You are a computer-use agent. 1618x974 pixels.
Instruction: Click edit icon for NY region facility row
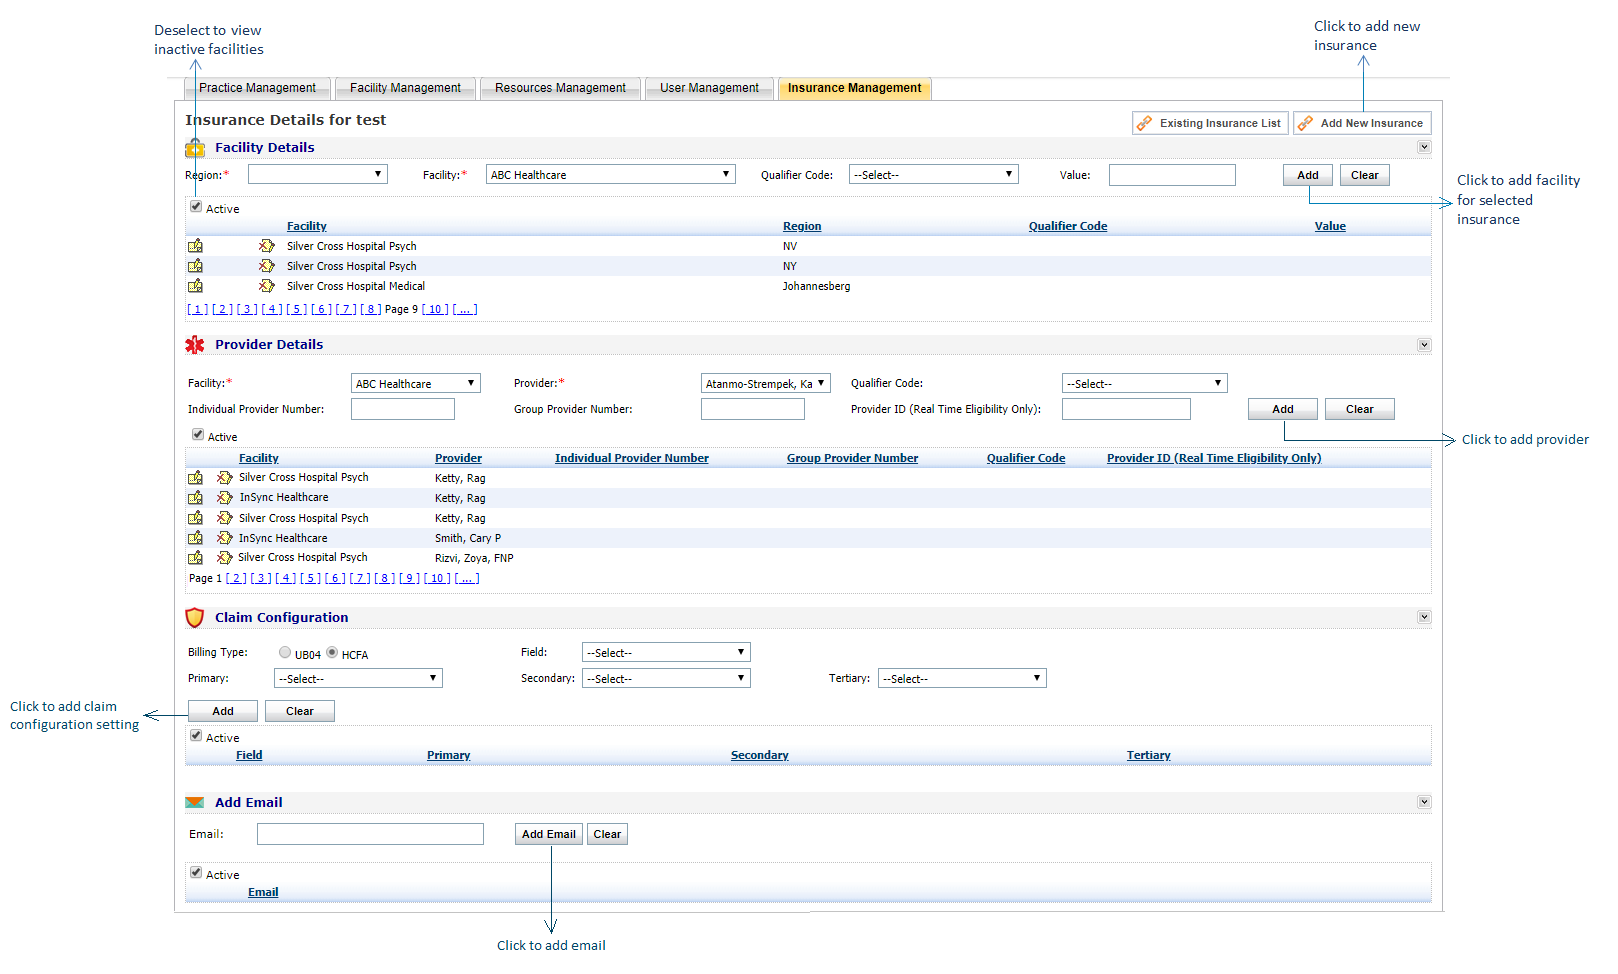tap(195, 266)
